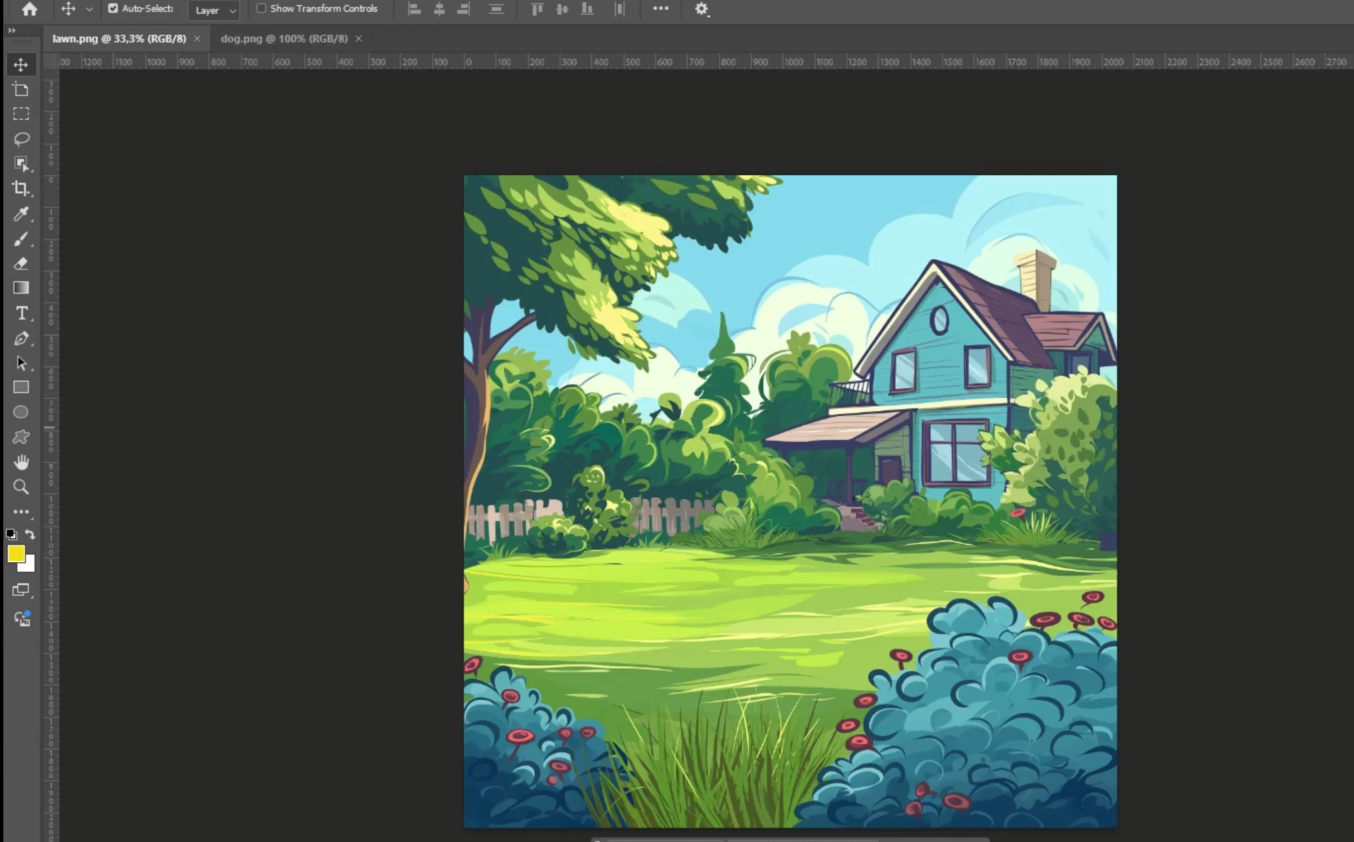Select the lawn.png document tab
This screenshot has height=842, width=1354.
point(119,39)
